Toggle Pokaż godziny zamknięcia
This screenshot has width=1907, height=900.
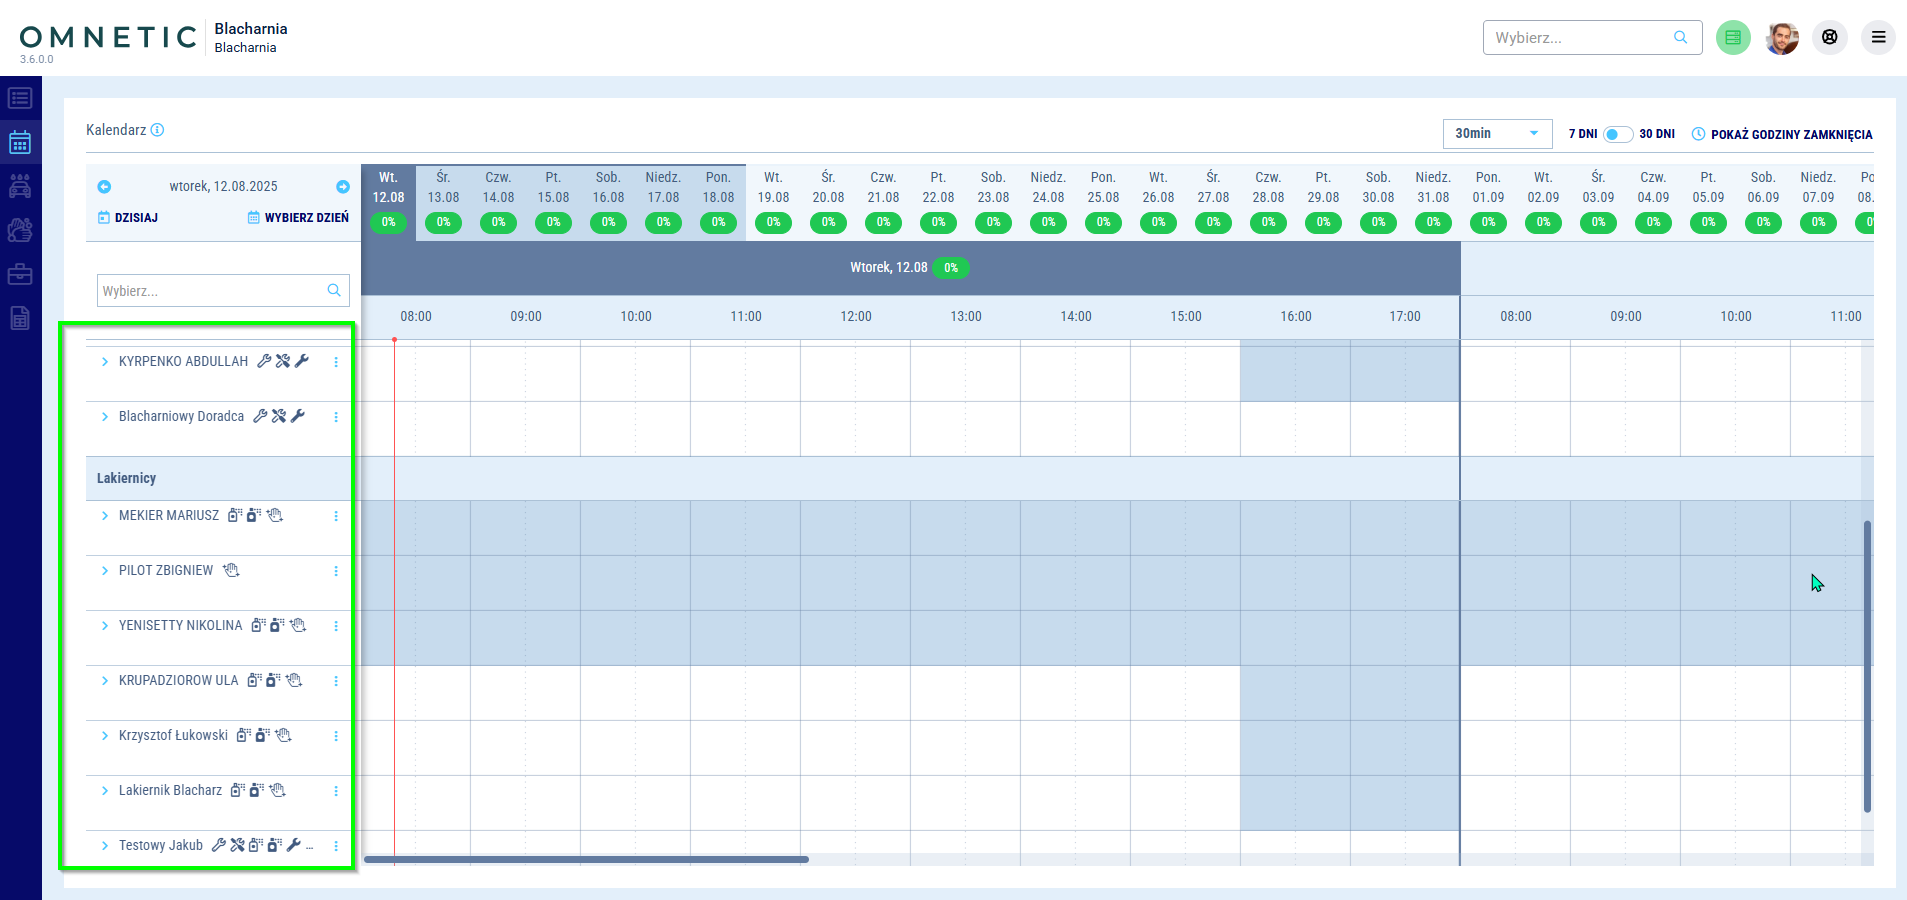[1782, 134]
